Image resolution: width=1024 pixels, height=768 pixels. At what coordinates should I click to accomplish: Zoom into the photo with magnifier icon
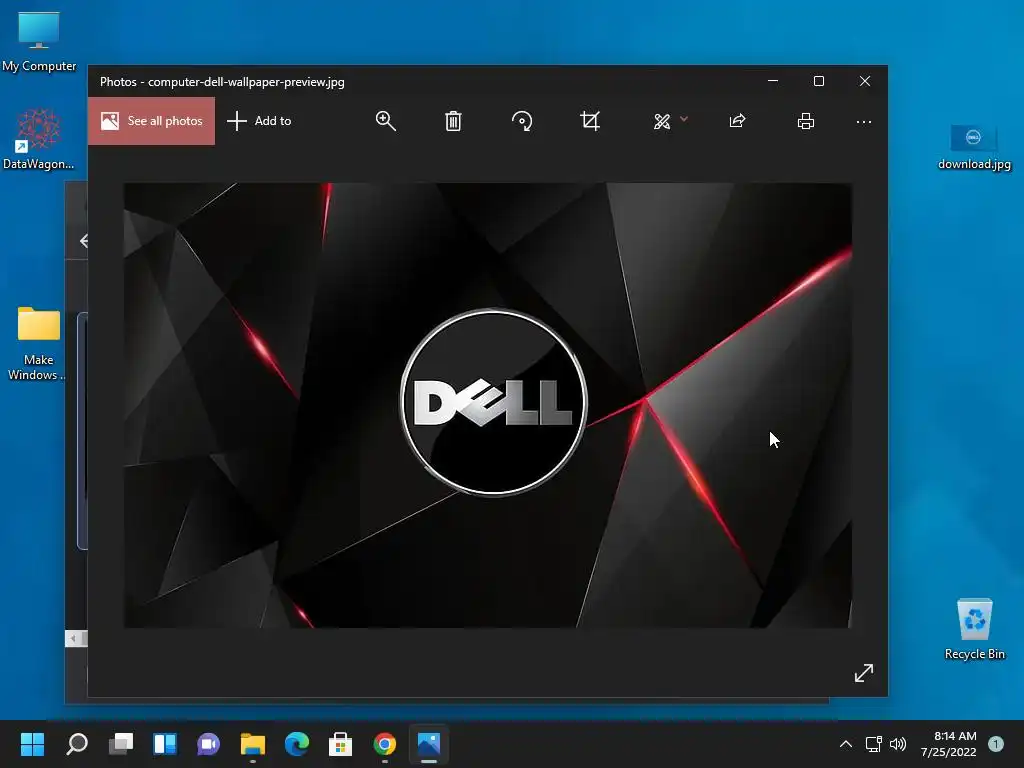pos(385,121)
